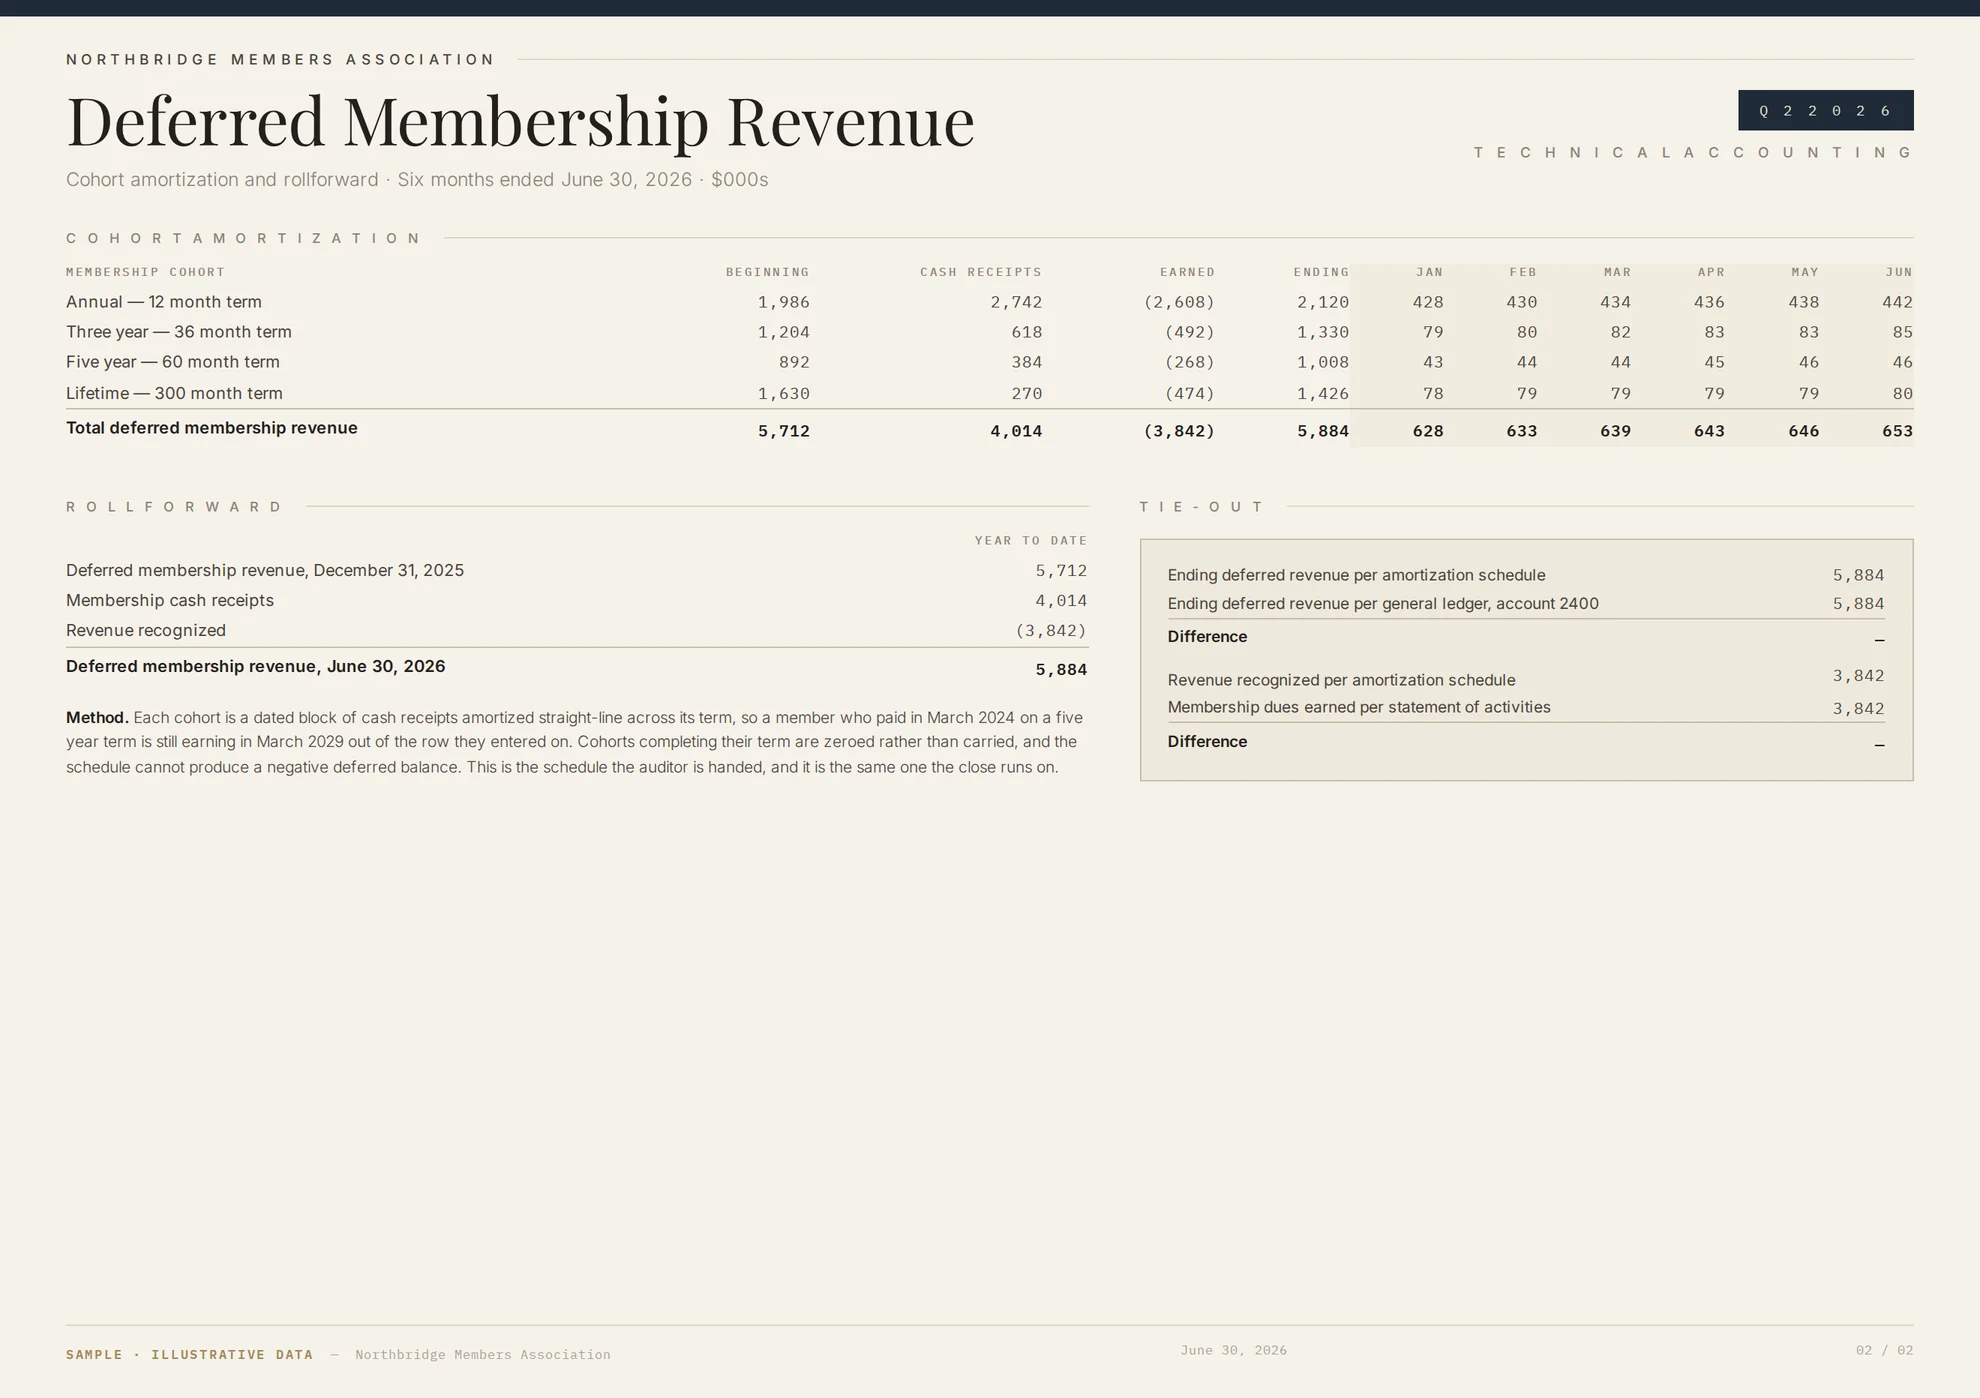Select Five year cohort January value 43
This screenshot has height=1398, width=1980.
pyautogui.click(x=1433, y=362)
